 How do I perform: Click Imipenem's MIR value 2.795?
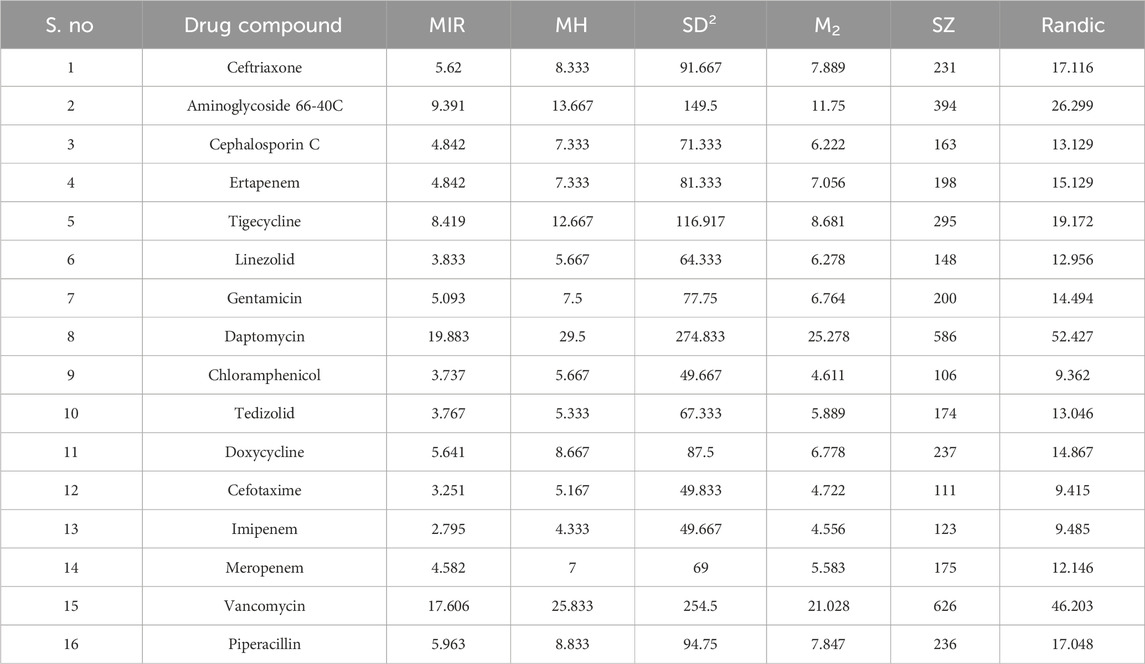click(x=443, y=529)
